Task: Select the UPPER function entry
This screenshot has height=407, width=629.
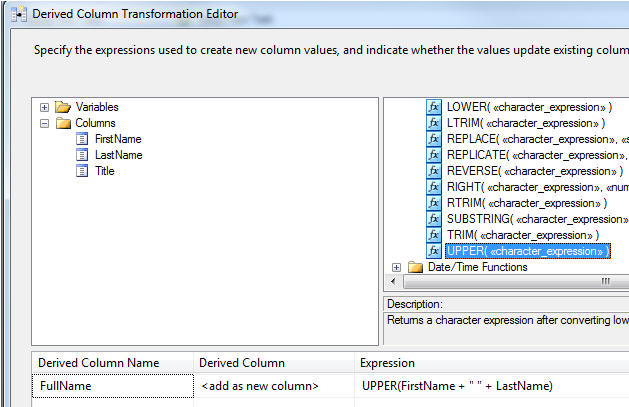Action: coord(526,251)
